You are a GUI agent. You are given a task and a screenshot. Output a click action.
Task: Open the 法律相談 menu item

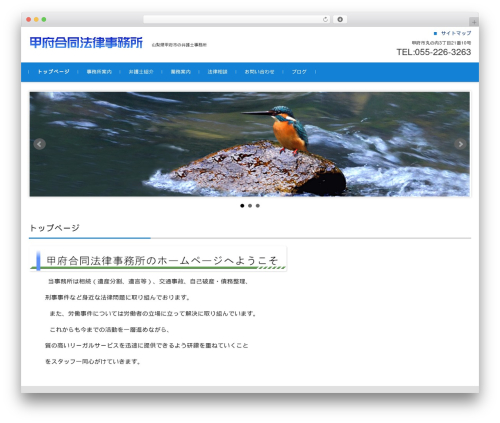coord(217,72)
